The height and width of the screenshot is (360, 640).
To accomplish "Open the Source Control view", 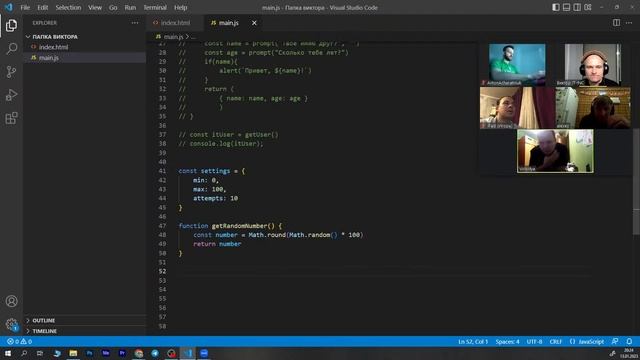I will (x=11, y=72).
